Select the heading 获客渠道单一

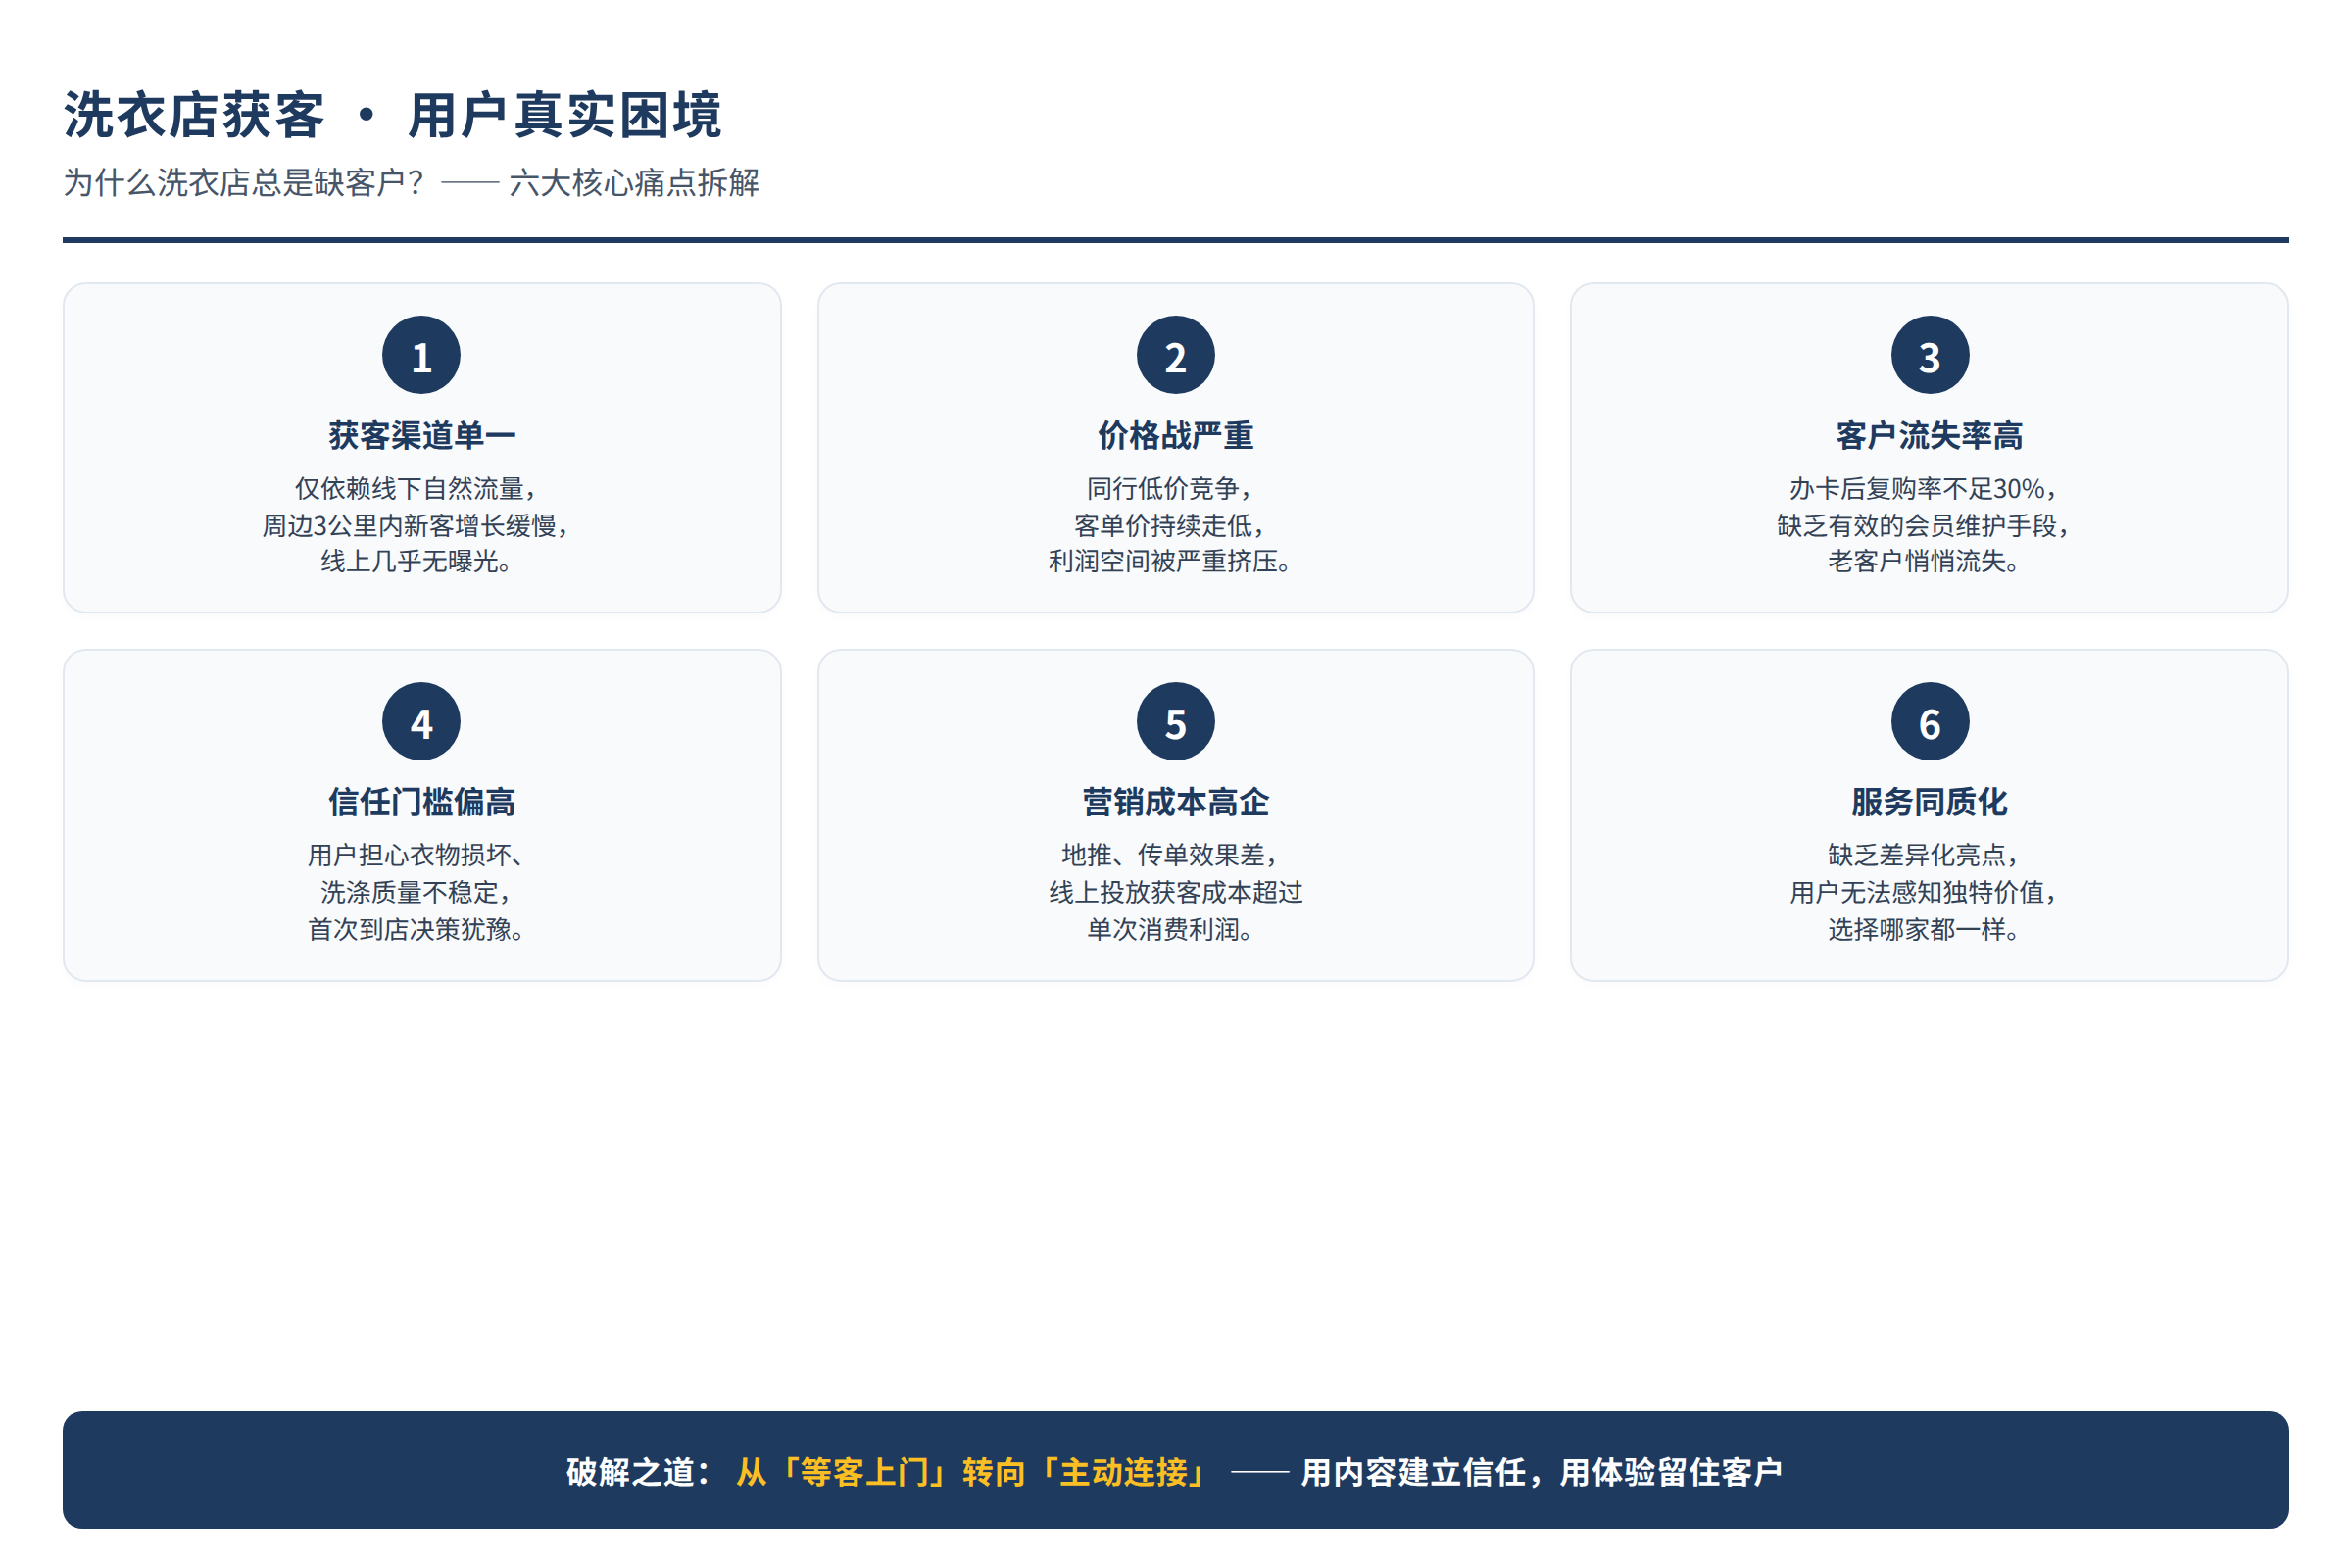[421, 436]
